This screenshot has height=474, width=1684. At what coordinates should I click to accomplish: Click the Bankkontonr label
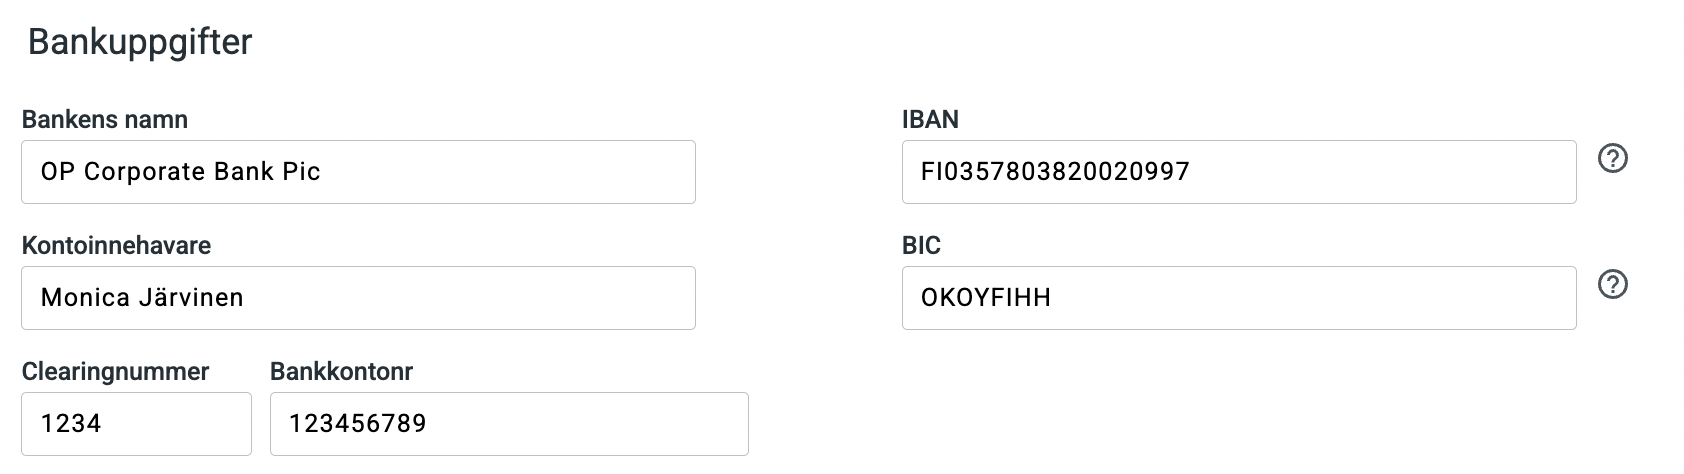[x=341, y=372]
